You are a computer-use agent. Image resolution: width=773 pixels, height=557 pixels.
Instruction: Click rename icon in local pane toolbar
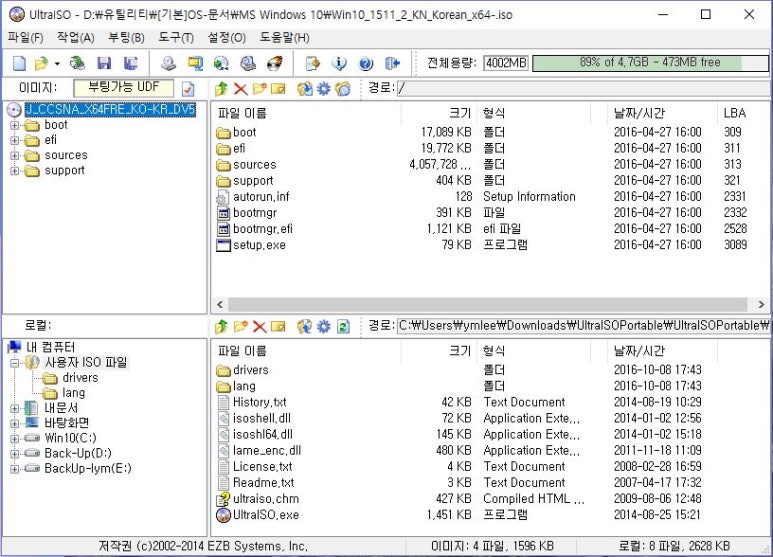tap(279, 326)
